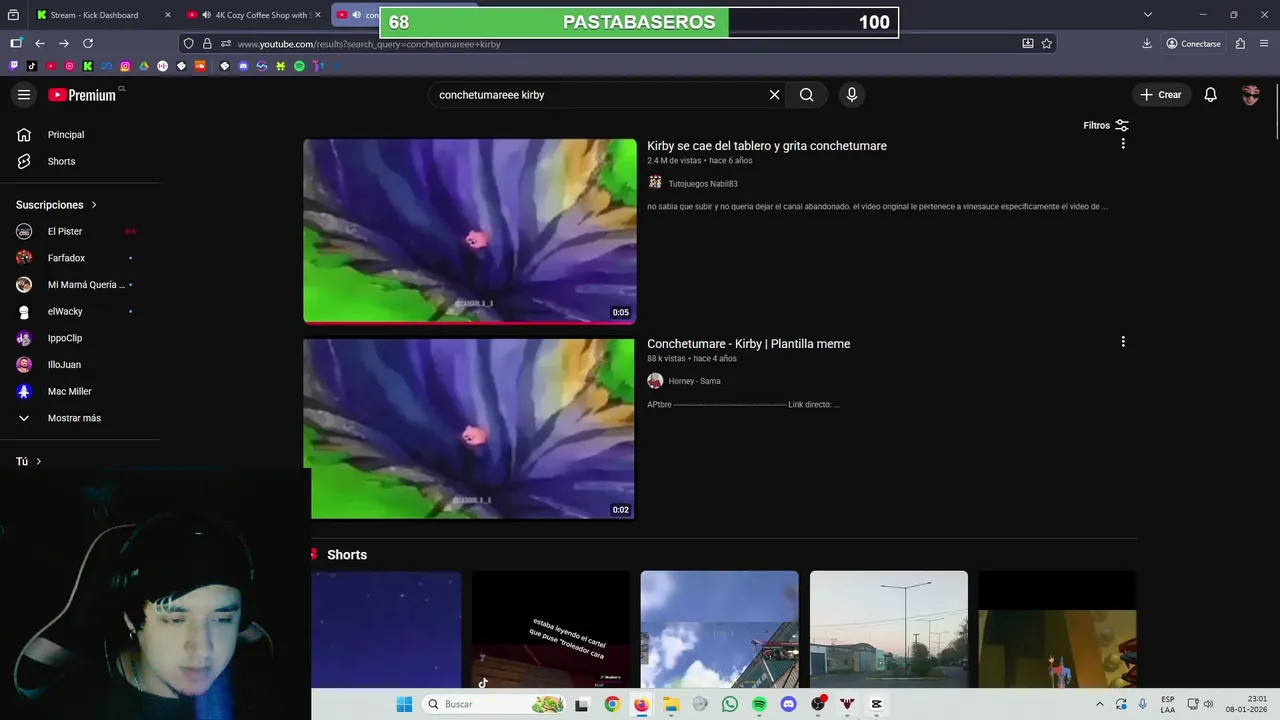Open browser tab list dropdown arrow
1280x720 pixels.
click(x=1148, y=15)
